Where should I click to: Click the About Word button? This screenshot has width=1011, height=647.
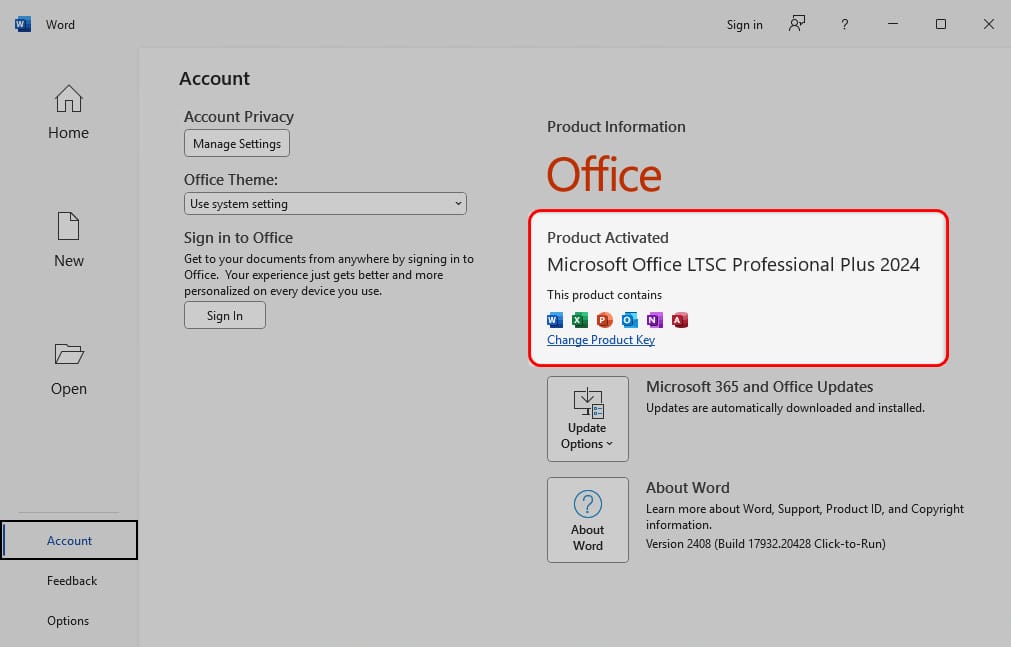[x=587, y=520]
